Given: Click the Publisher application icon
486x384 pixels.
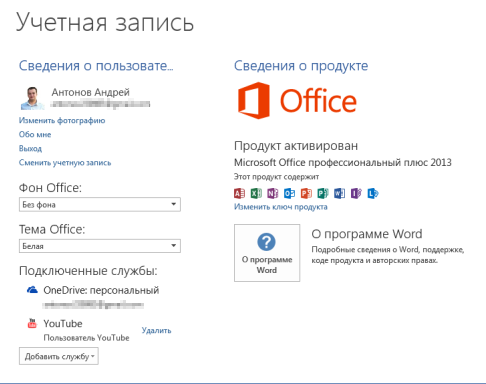Looking at the screenshot, I should point(323,193).
